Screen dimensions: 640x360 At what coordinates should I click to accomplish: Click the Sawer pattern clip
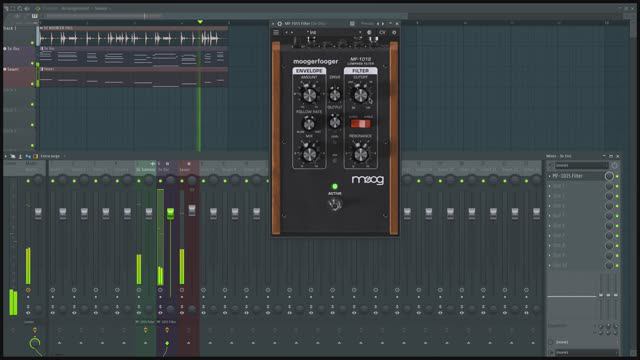point(133,77)
